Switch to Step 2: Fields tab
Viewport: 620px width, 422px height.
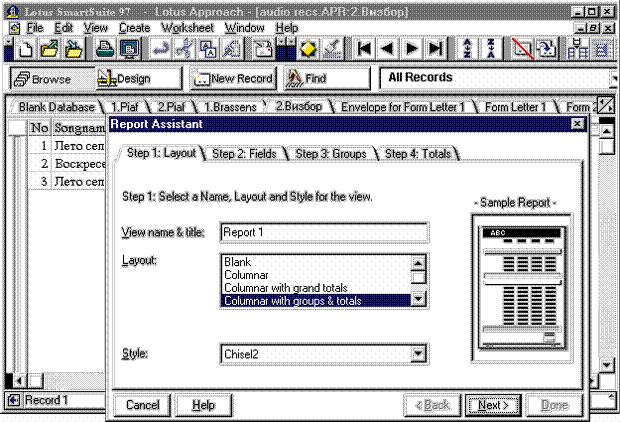(x=244, y=153)
